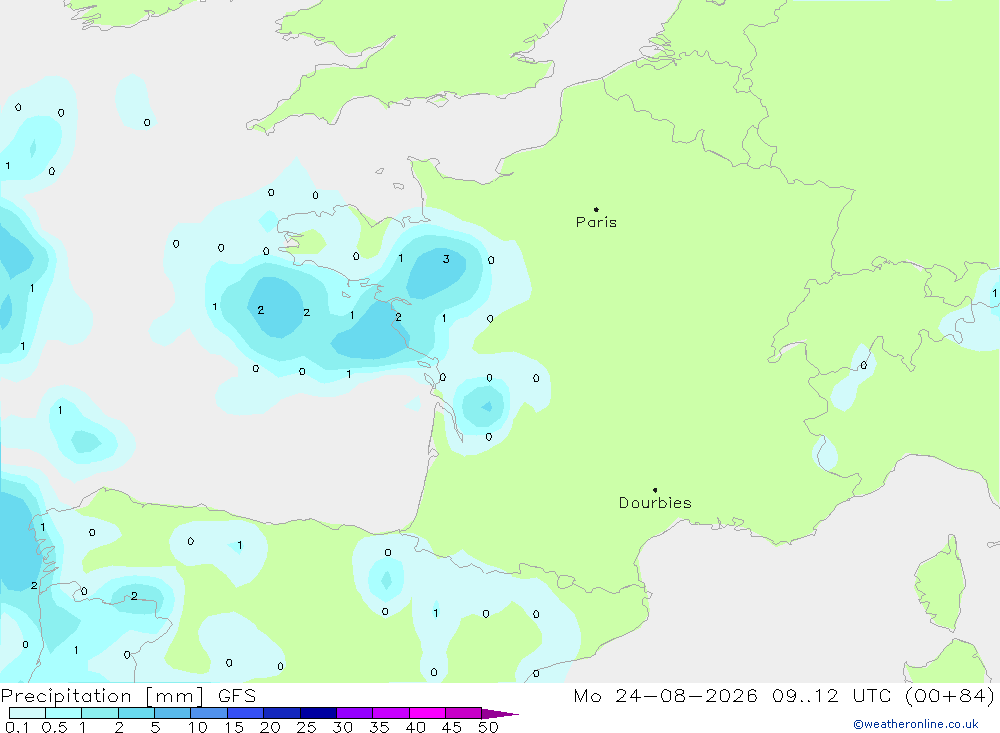The image size is (1000, 733).
Task: Pick the 2–5 mm legend color swatch
Action: pos(136,713)
